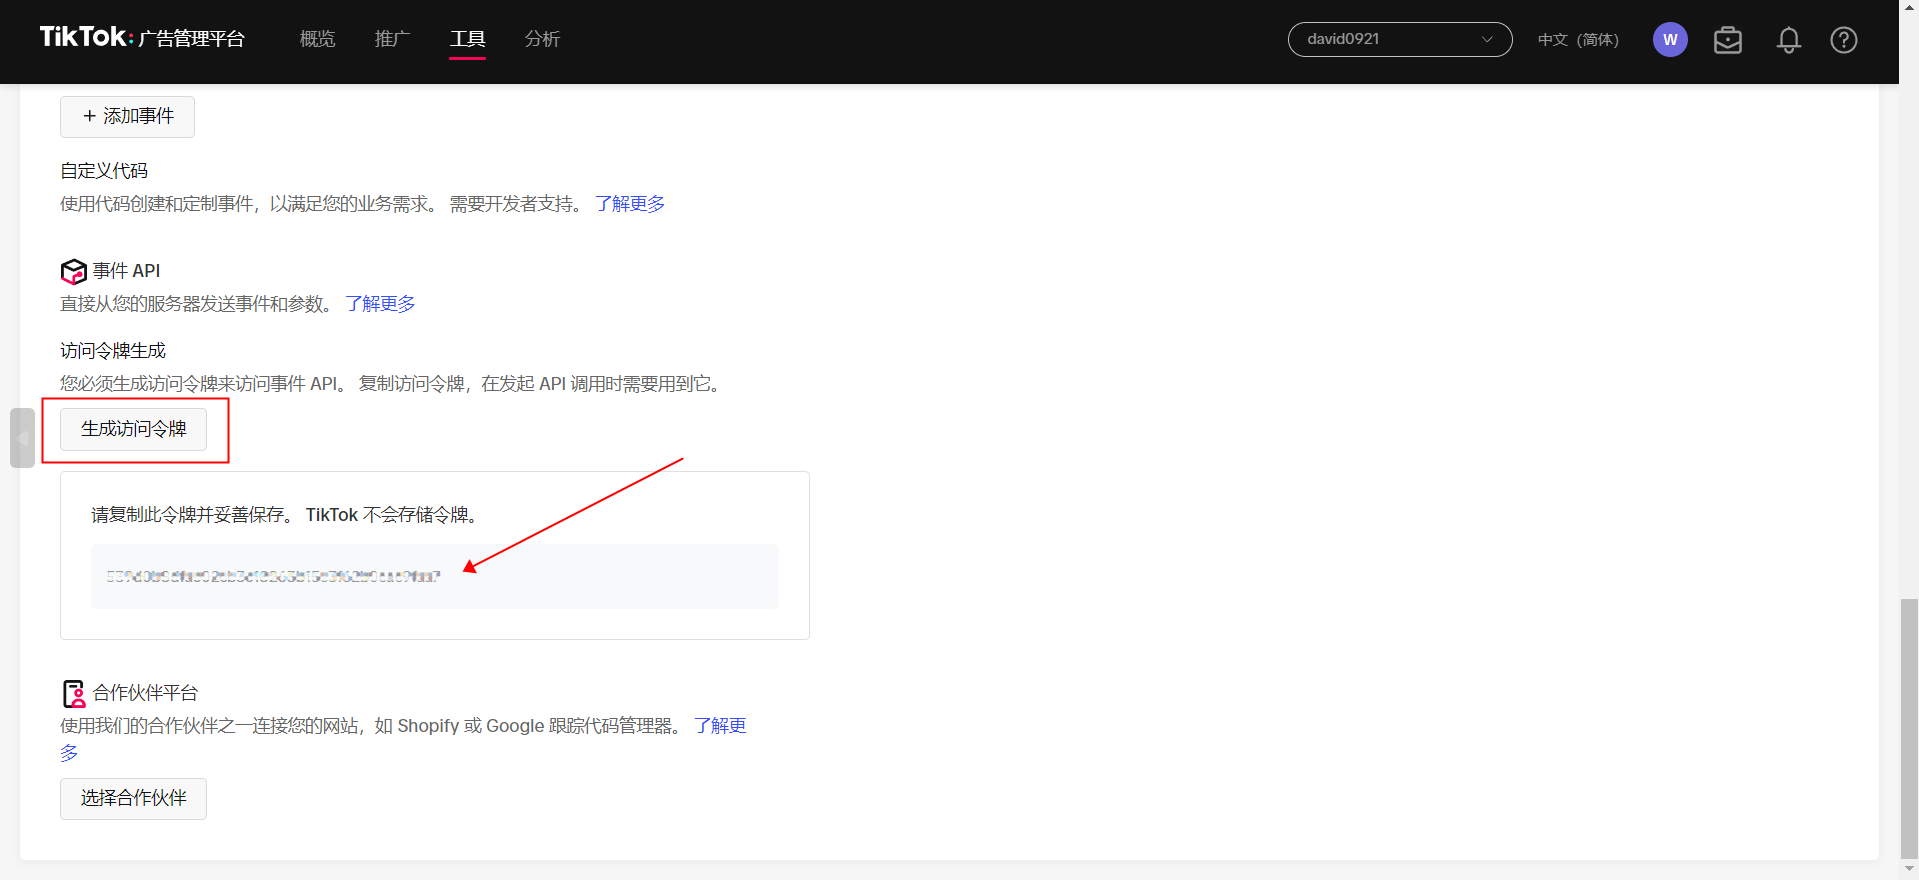Open the 推广 campaign tab
The height and width of the screenshot is (880, 1919).
pos(392,39)
